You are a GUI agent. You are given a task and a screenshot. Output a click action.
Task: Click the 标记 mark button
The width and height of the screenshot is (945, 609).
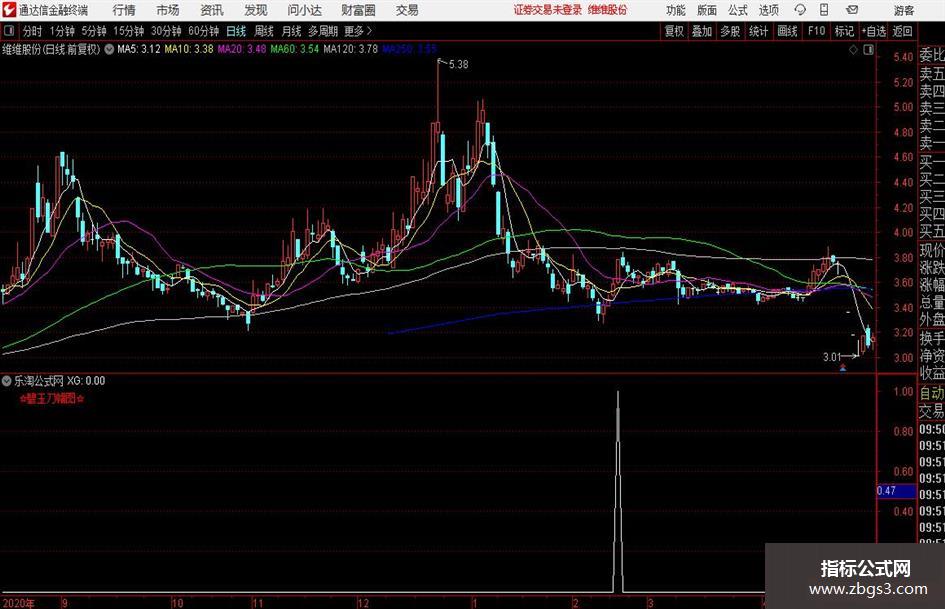pos(844,31)
